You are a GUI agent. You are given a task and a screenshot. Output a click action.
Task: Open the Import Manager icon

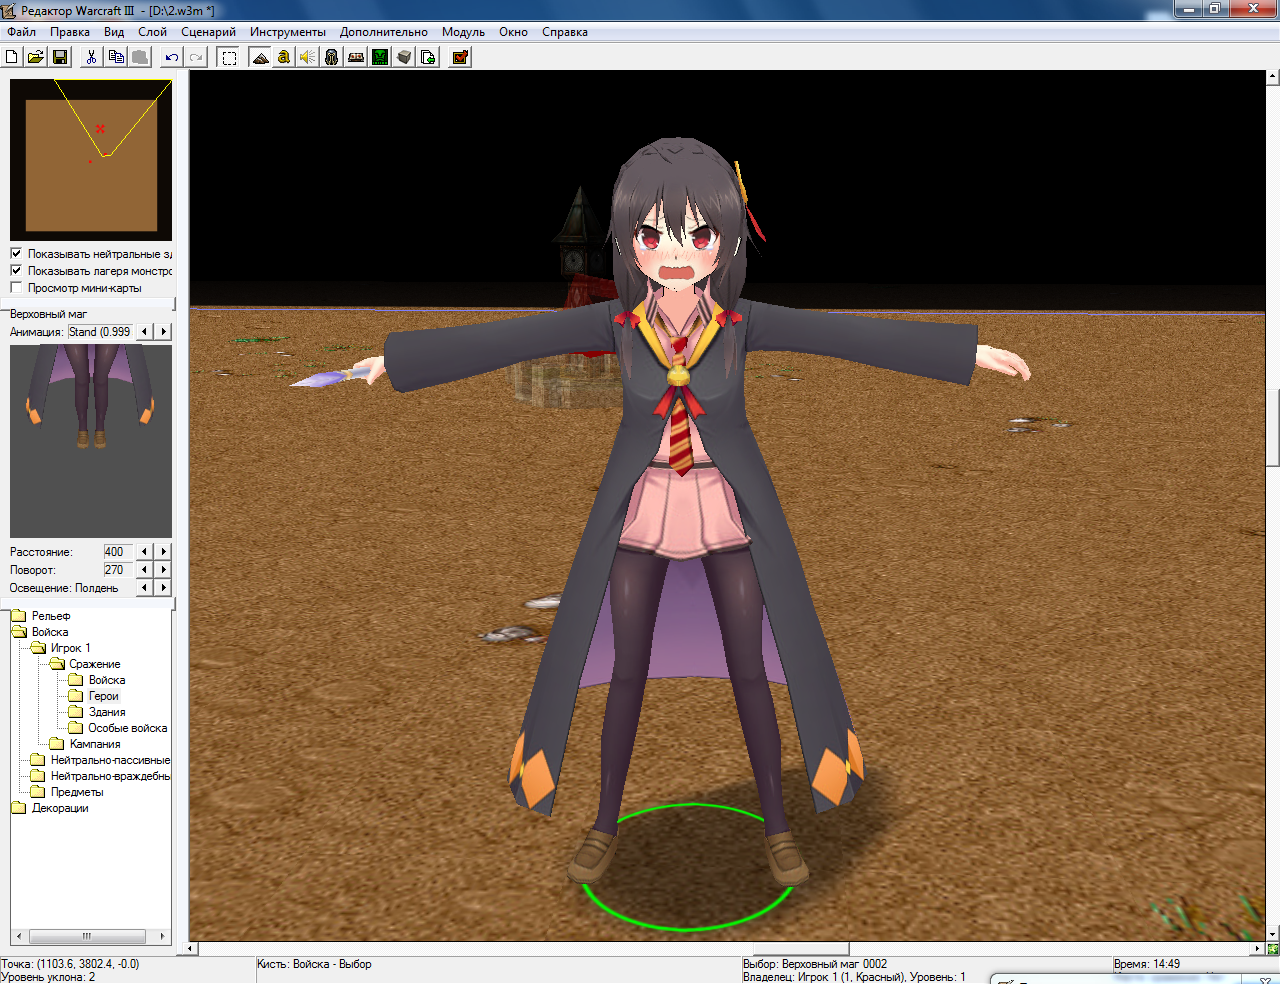(428, 57)
